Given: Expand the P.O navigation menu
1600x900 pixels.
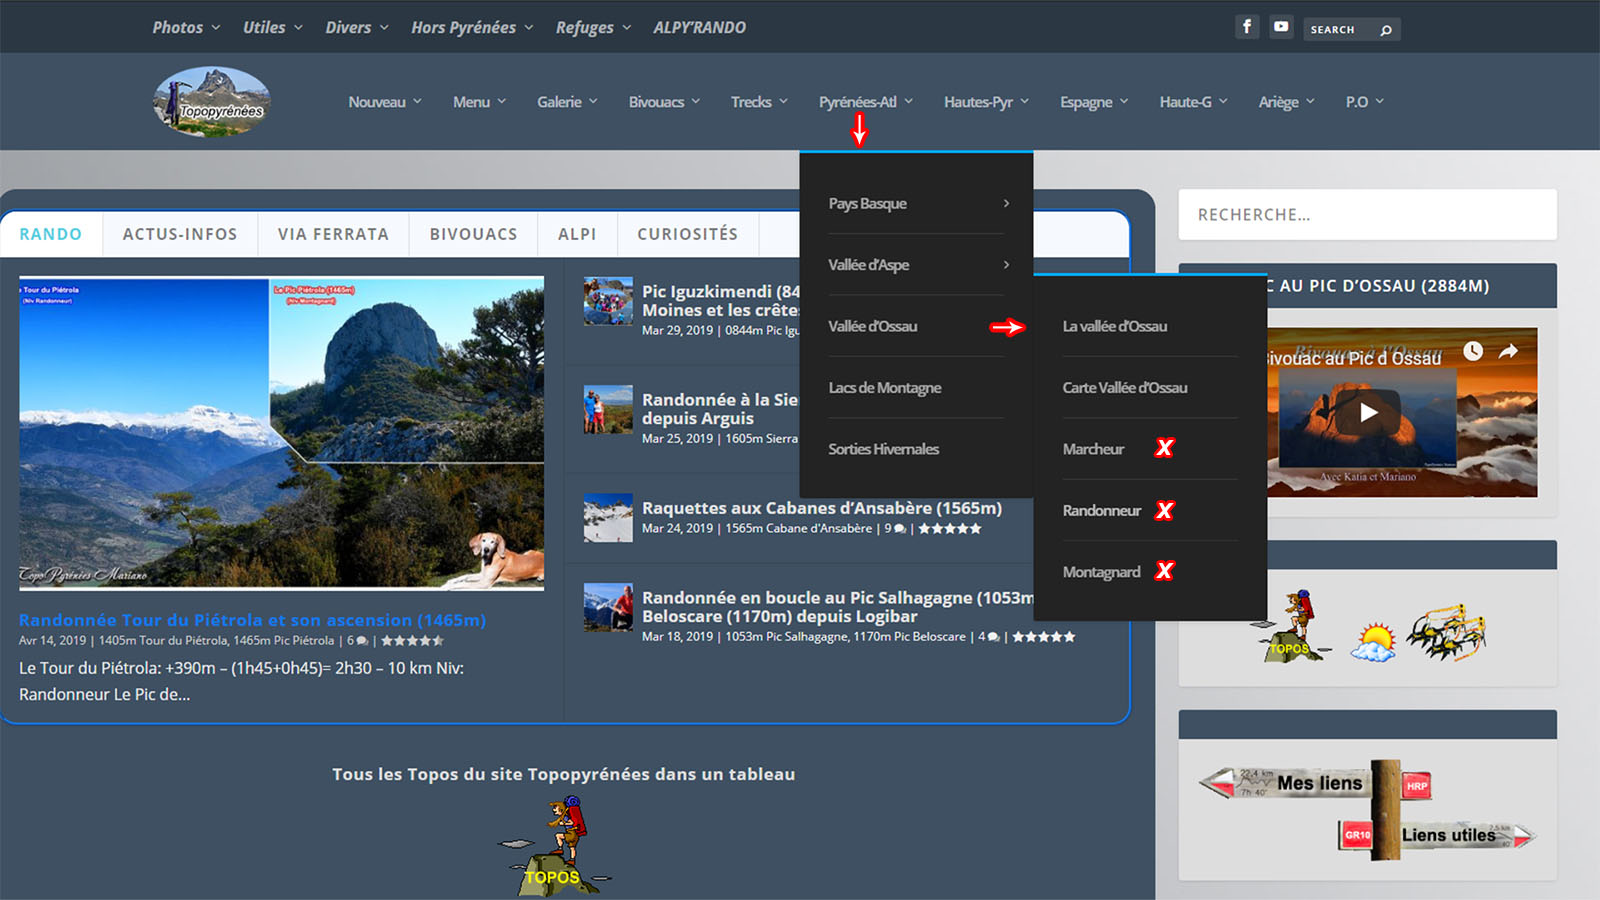Looking at the screenshot, I should click(1364, 102).
